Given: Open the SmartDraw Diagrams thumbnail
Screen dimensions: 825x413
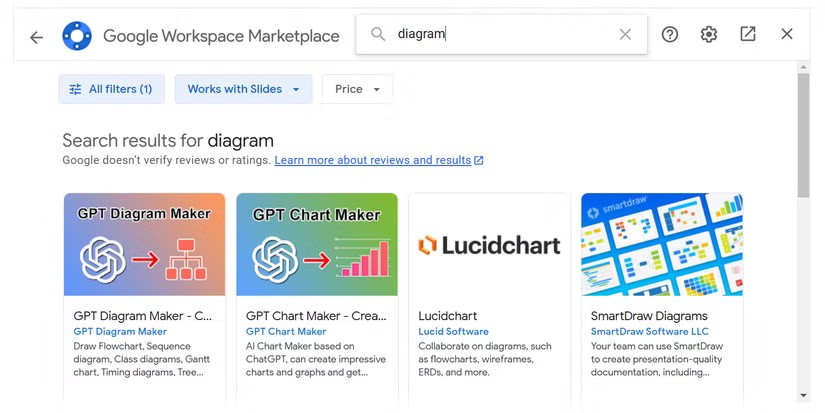Looking at the screenshot, I should coord(662,244).
